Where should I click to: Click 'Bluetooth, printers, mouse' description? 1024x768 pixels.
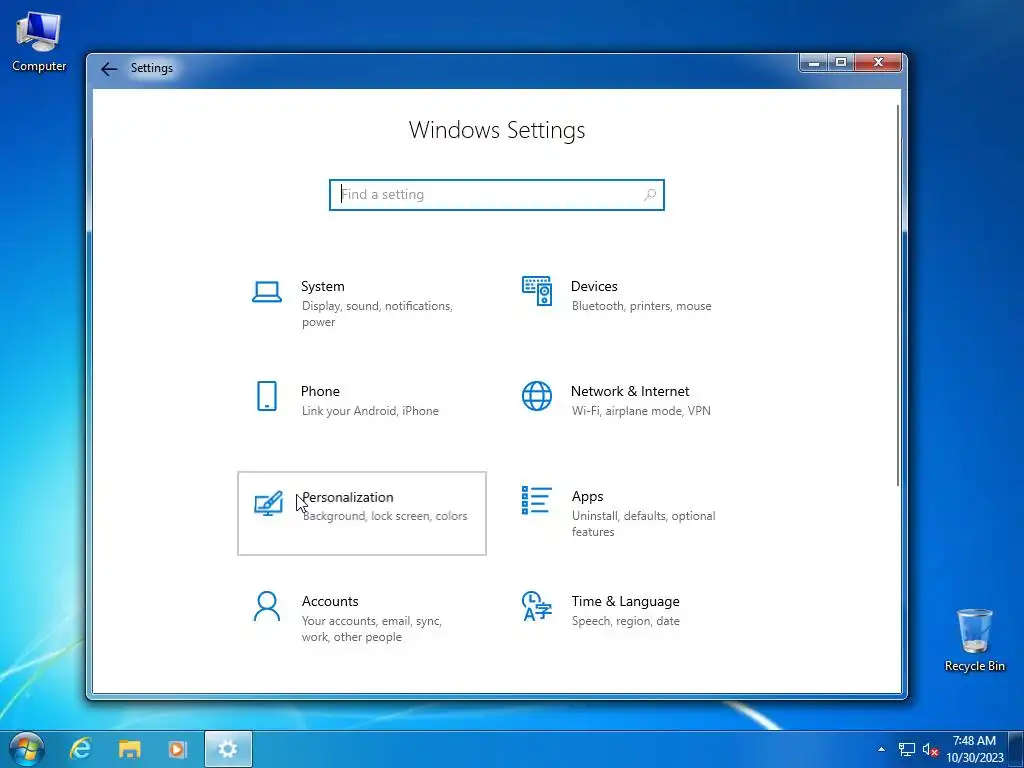[x=641, y=306]
